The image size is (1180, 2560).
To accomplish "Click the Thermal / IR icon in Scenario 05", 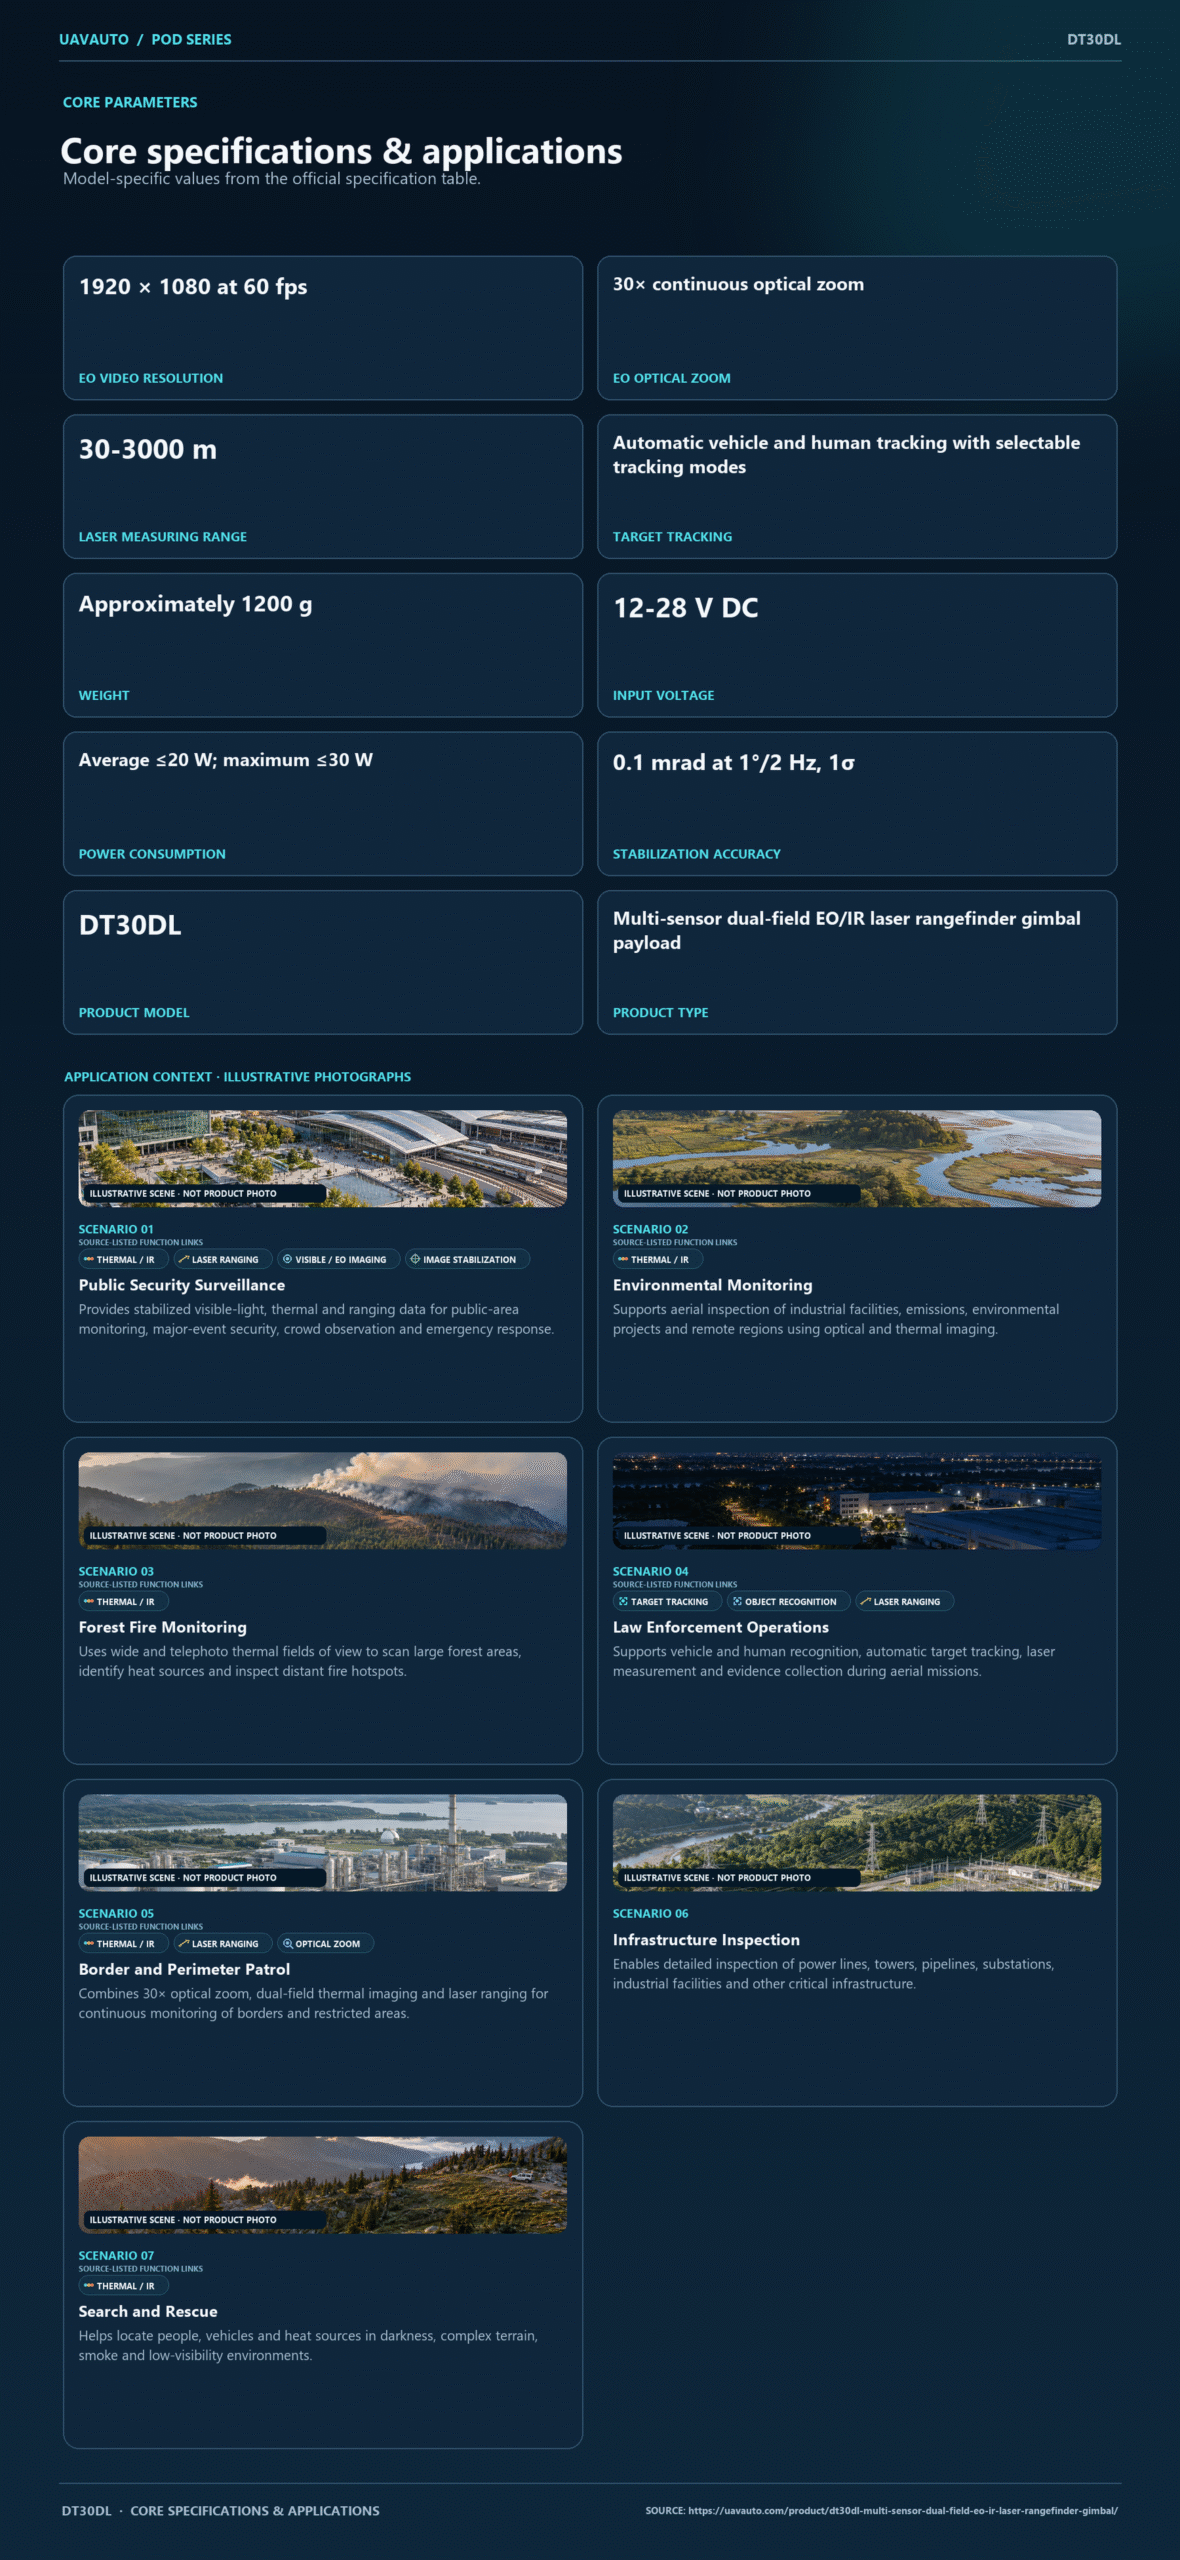I will [89, 1943].
